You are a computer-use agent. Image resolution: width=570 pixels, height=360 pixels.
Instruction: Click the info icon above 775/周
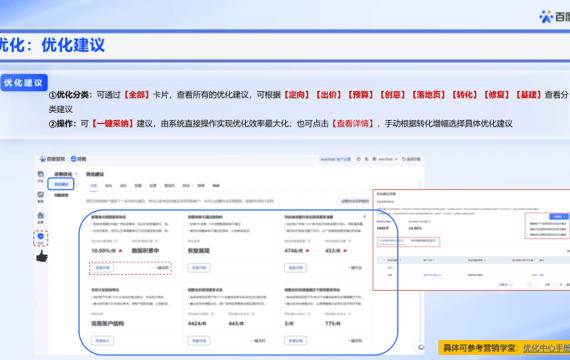click(x=349, y=314)
